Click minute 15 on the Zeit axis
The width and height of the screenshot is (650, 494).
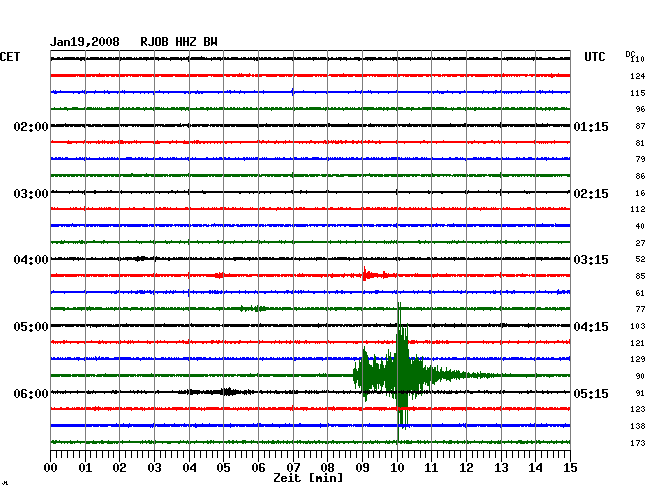coord(570,467)
